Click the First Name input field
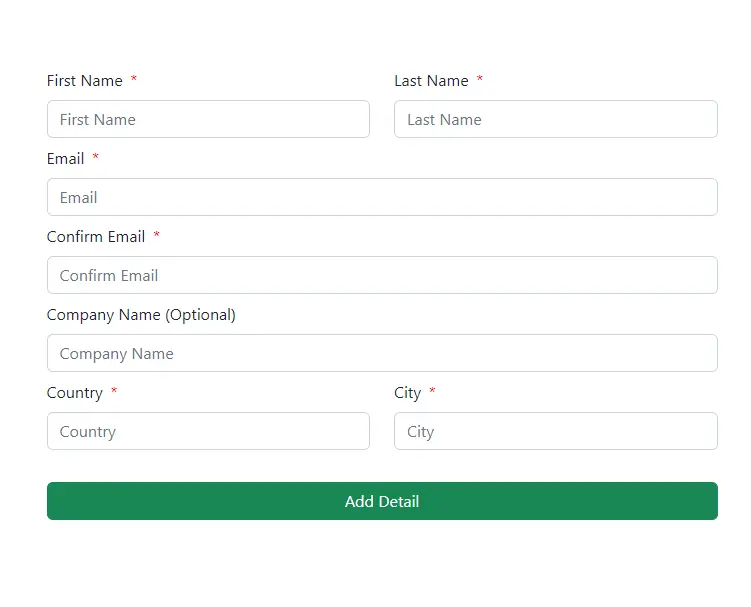Viewport: 751px width, 607px height. coord(208,119)
